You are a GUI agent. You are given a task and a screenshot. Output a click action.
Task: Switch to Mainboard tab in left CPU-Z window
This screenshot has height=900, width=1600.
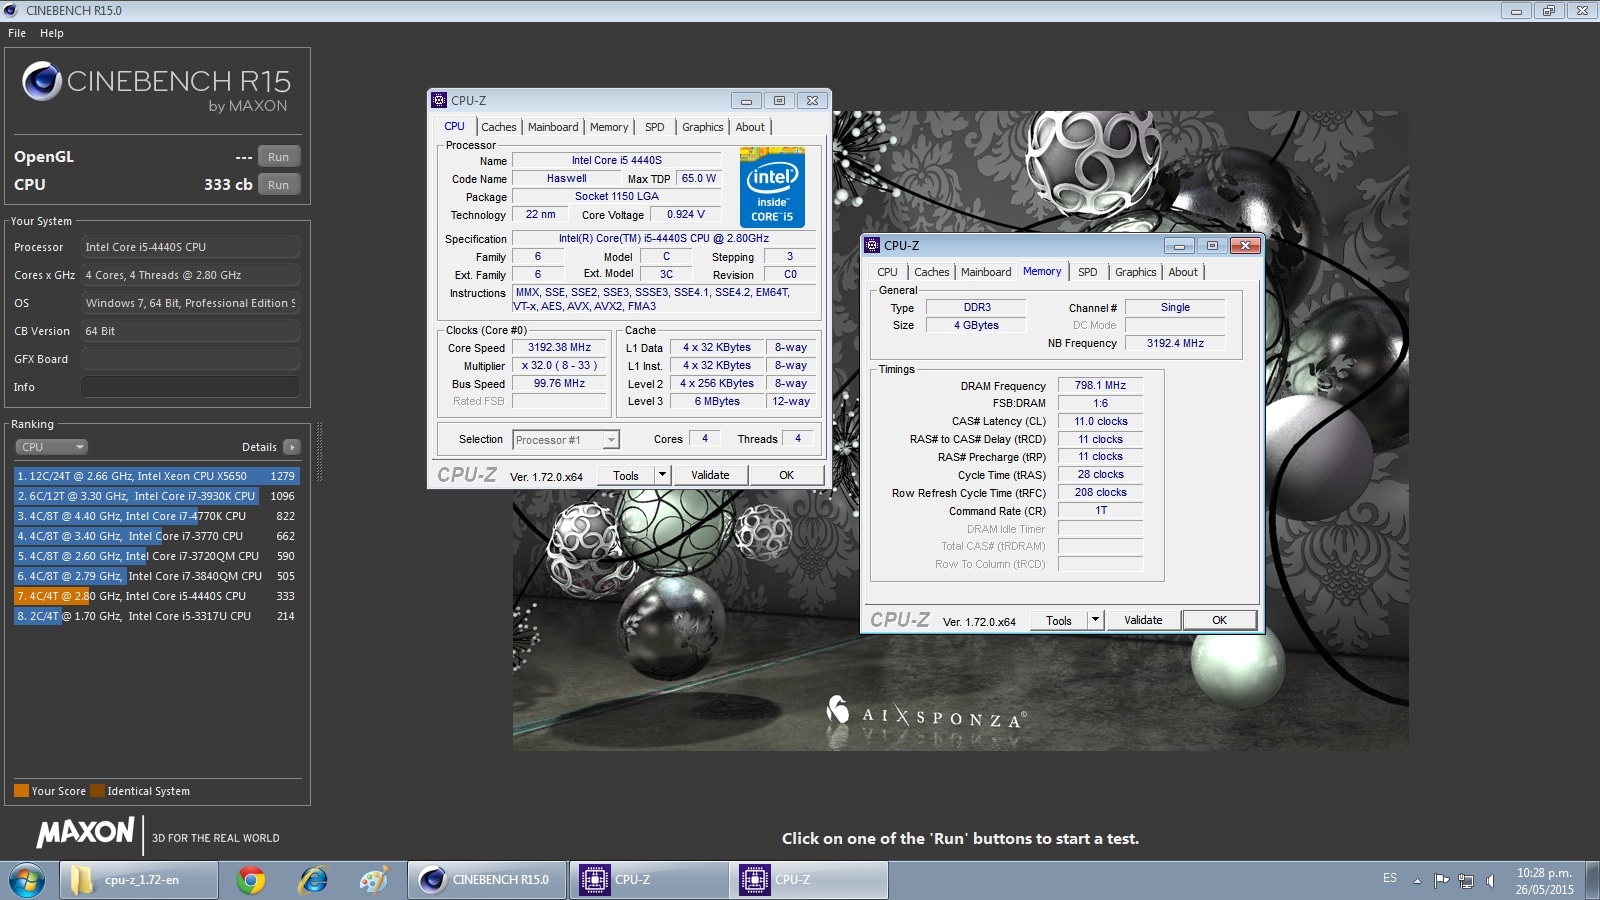click(553, 127)
